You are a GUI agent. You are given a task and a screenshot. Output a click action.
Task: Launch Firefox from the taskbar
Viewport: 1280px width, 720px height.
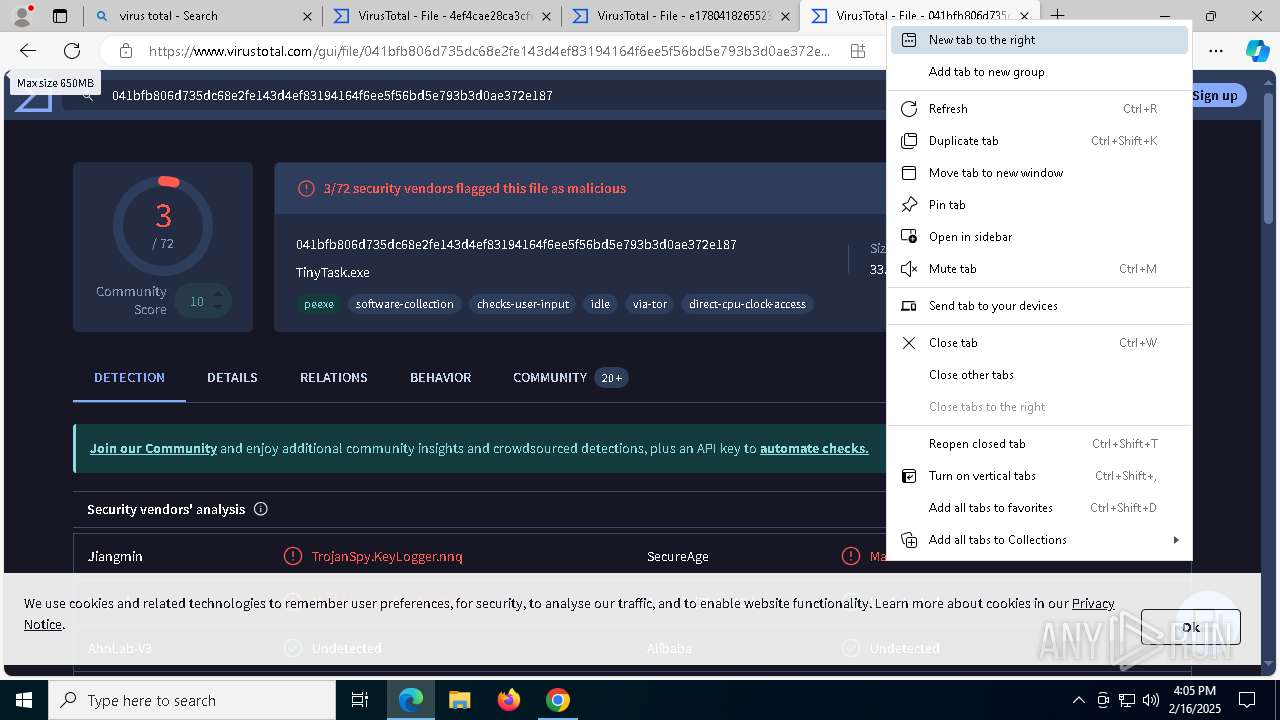(x=509, y=701)
